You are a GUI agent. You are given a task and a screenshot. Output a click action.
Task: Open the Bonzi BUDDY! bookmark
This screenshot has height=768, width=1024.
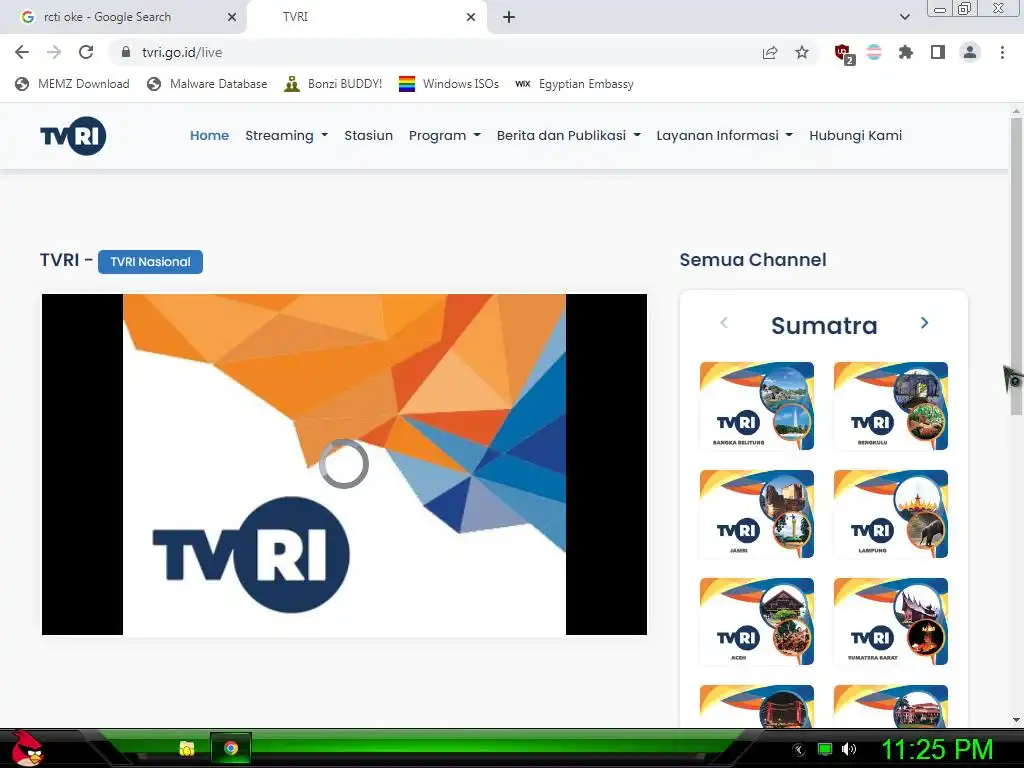(333, 84)
